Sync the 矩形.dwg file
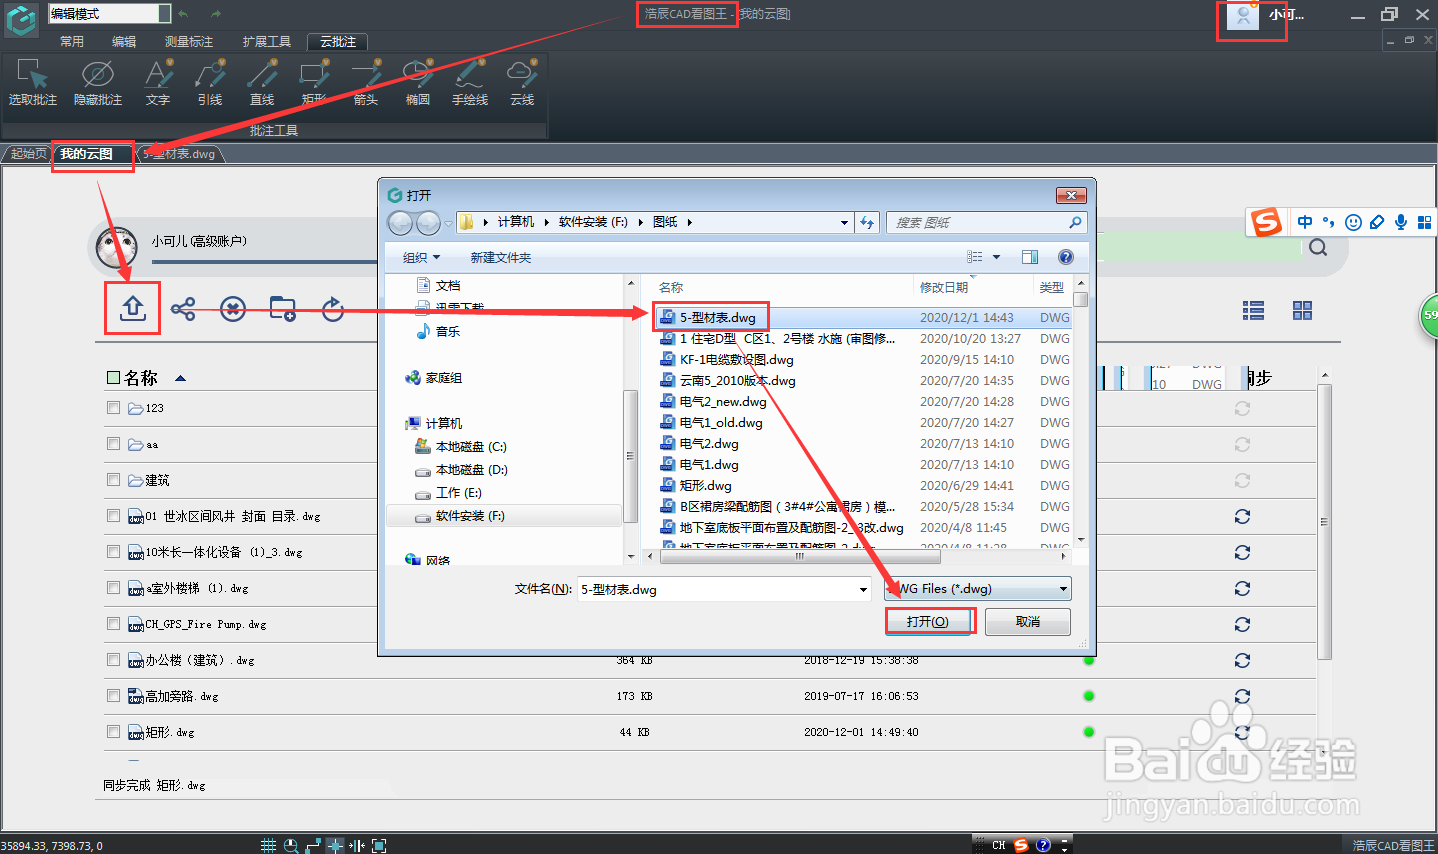This screenshot has height=854, width=1438. [x=1242, y=732]
